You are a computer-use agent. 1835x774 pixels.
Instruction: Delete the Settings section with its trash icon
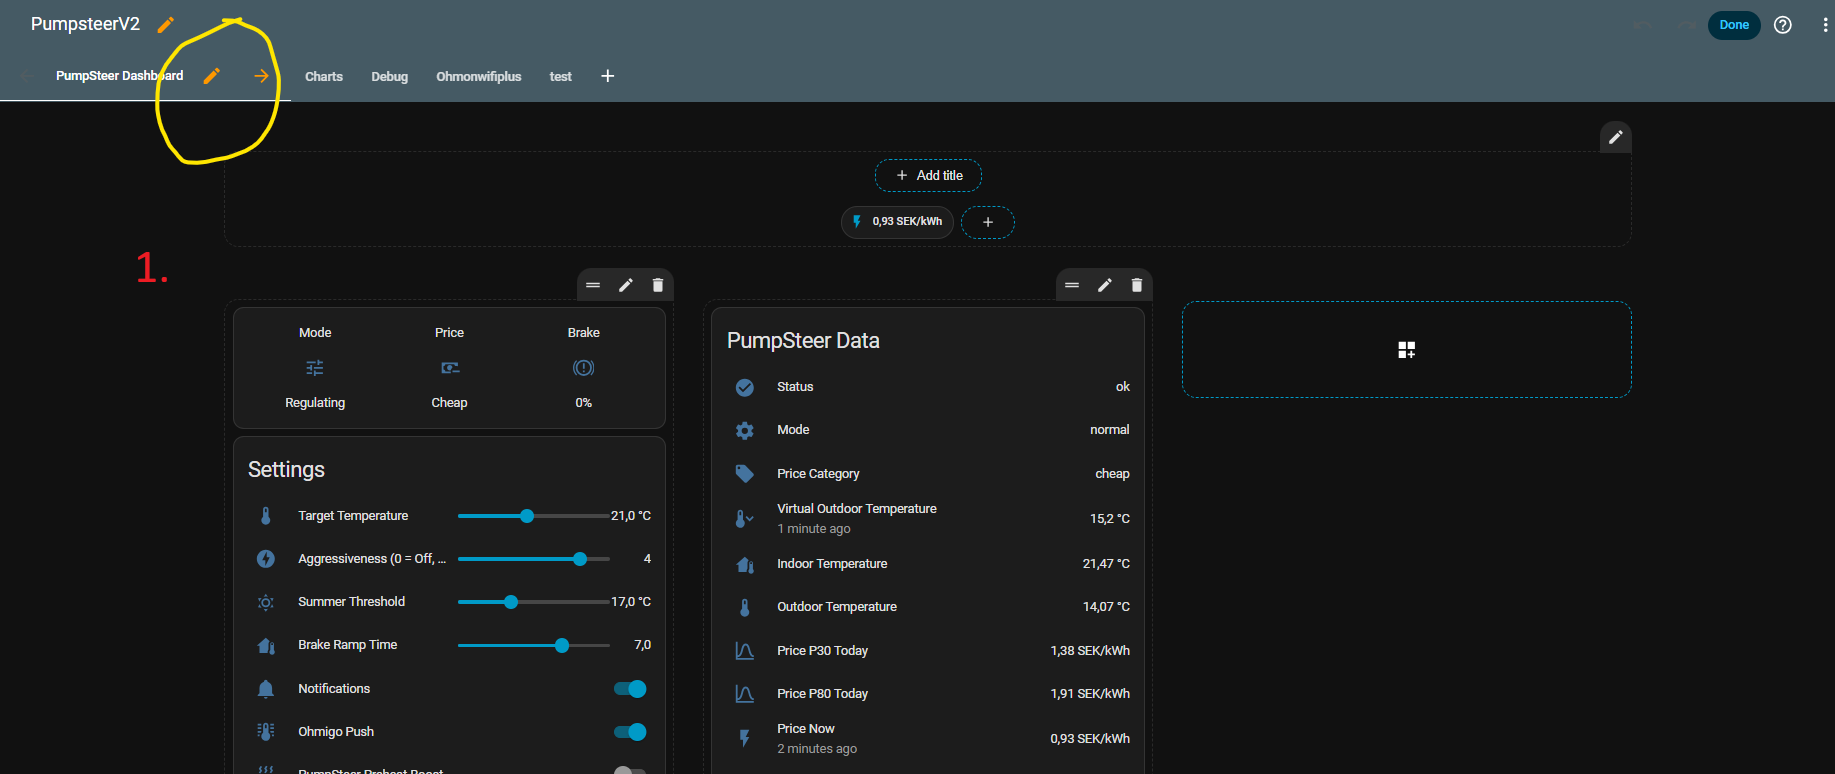pyautogui.click(x=657, y=285)
